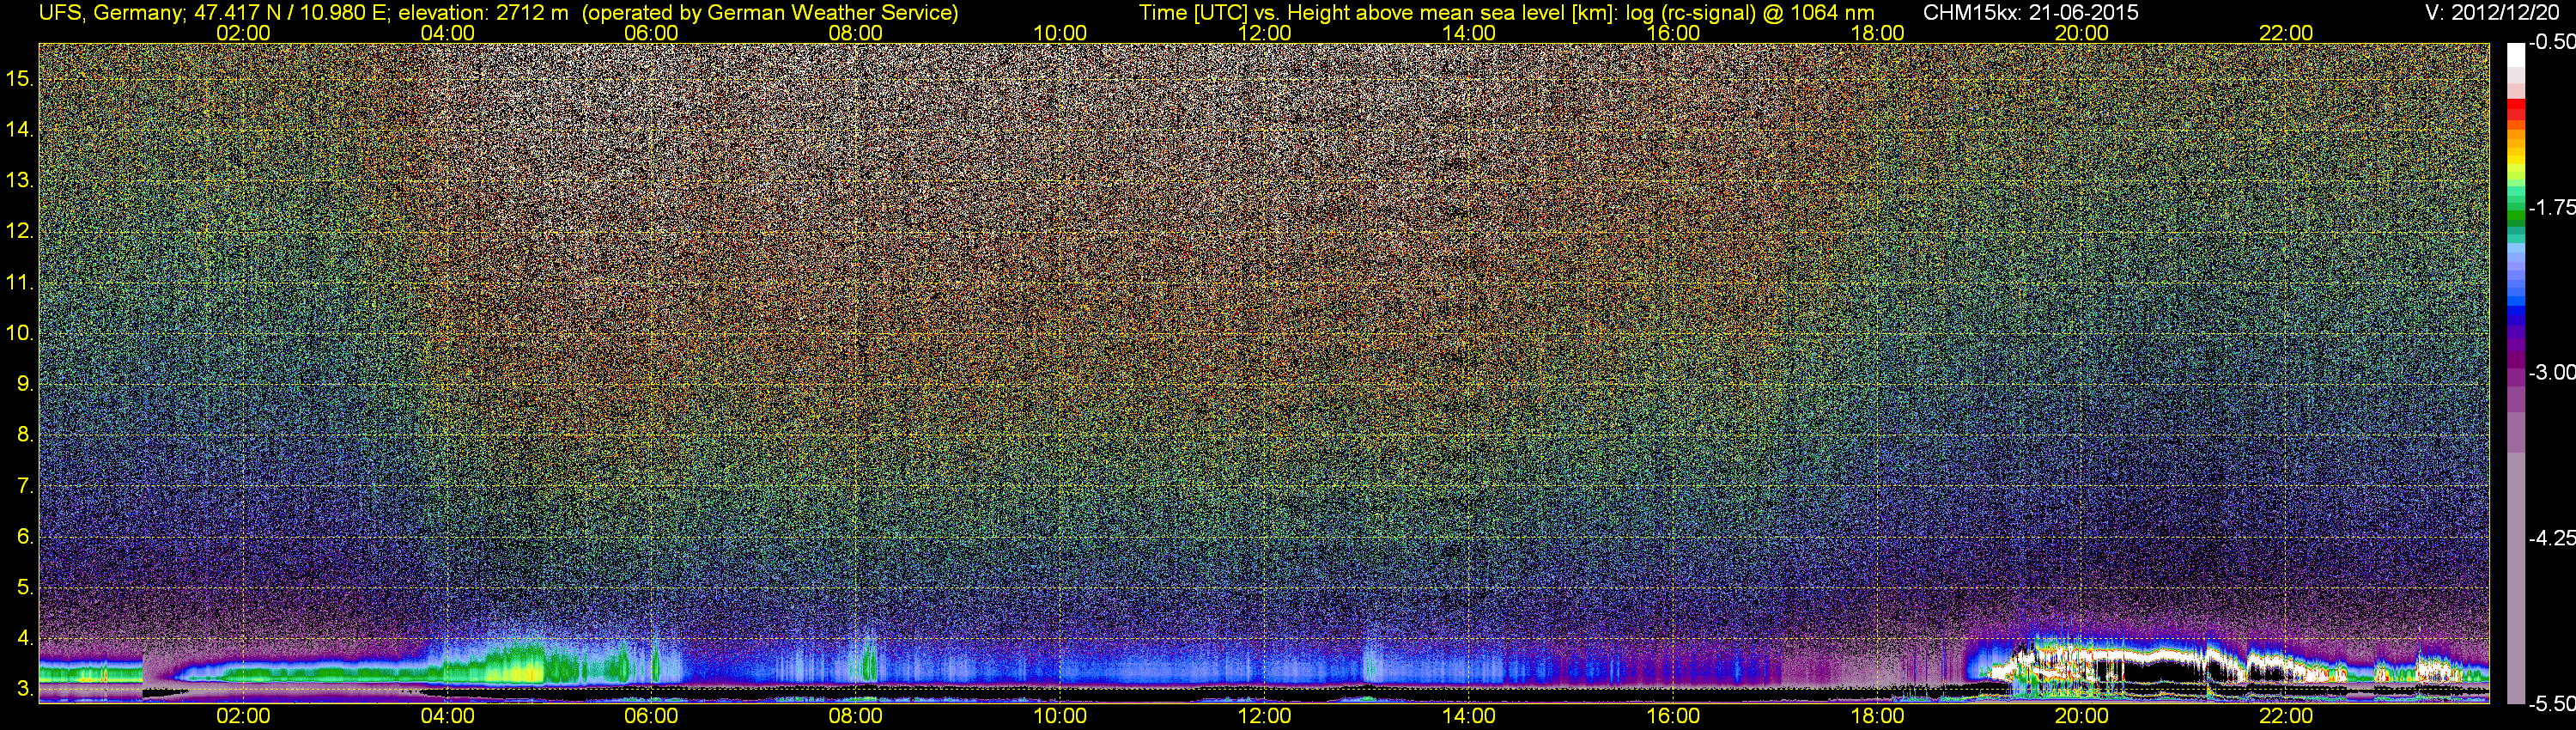Click the height axis label 4.
The image size is (2576, 730).
[x=25, y=638]
